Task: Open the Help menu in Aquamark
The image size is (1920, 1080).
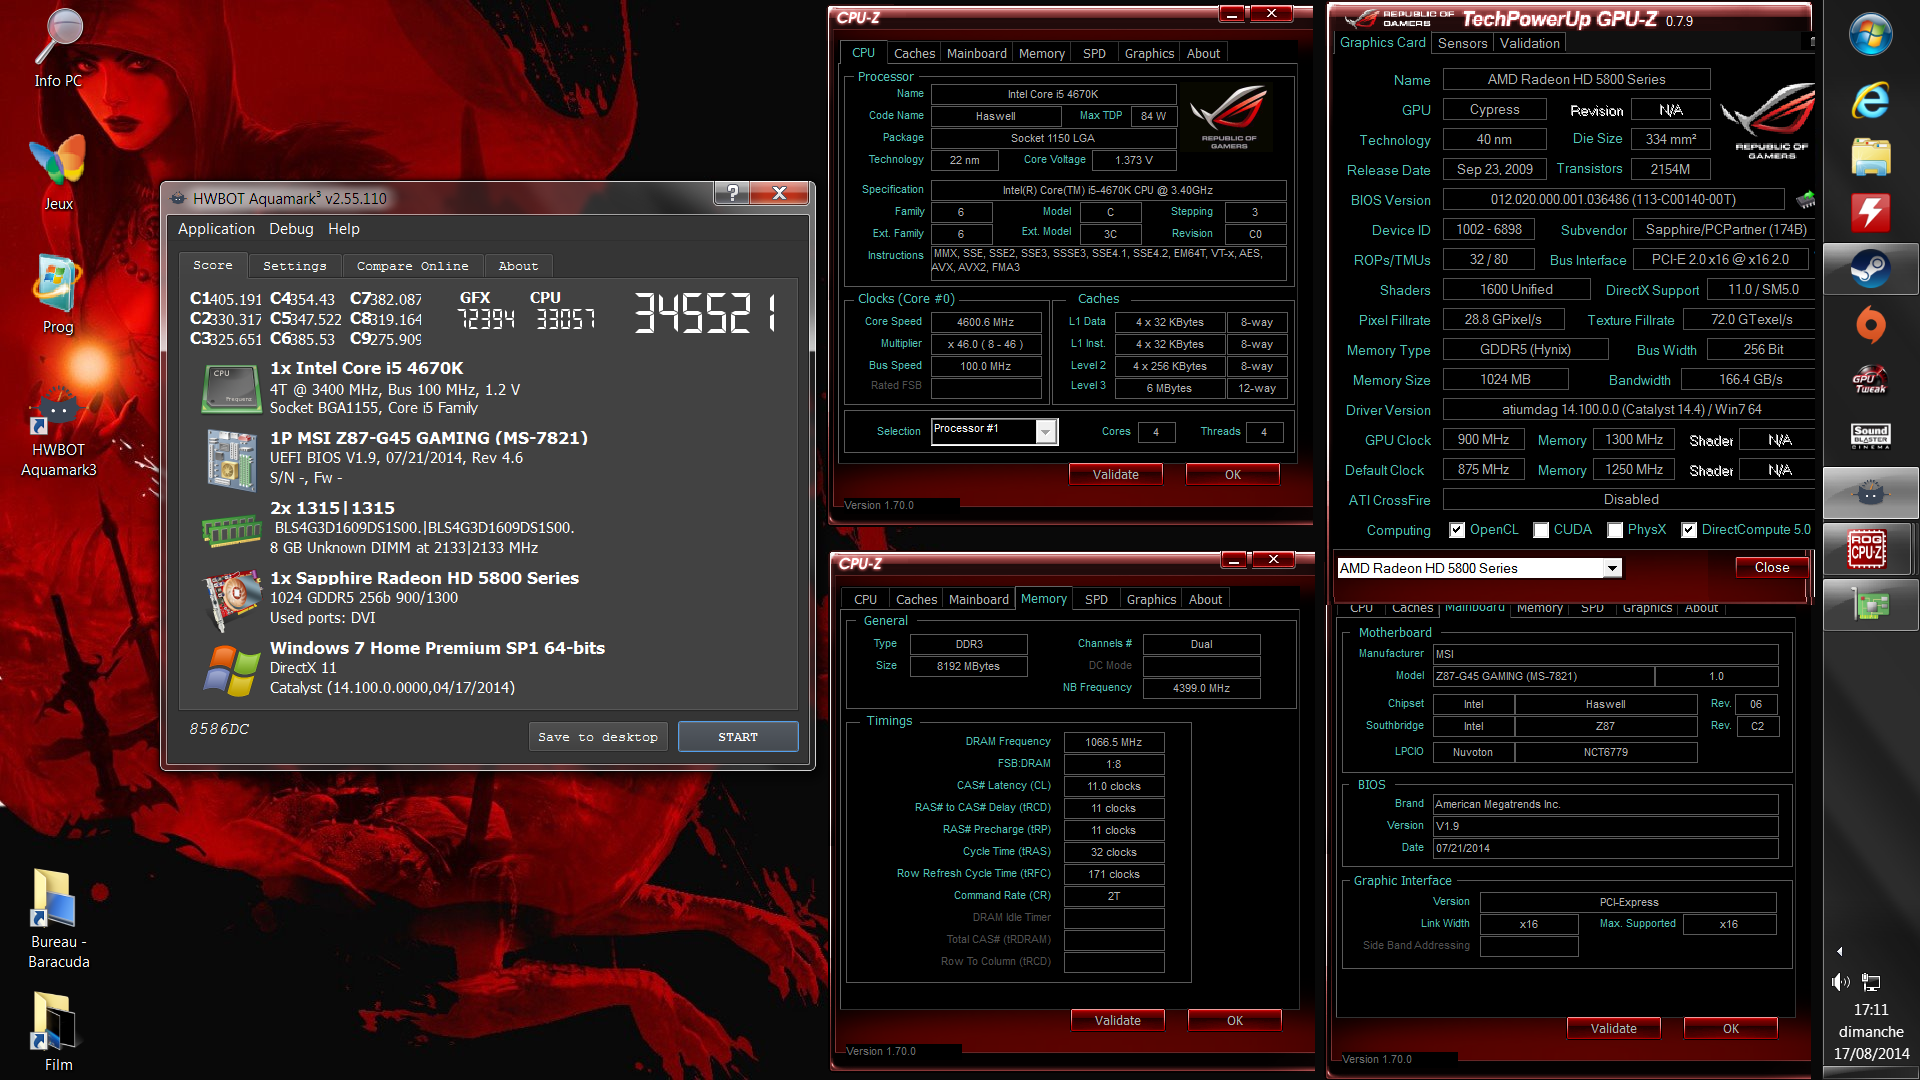Action: (344, 229)
